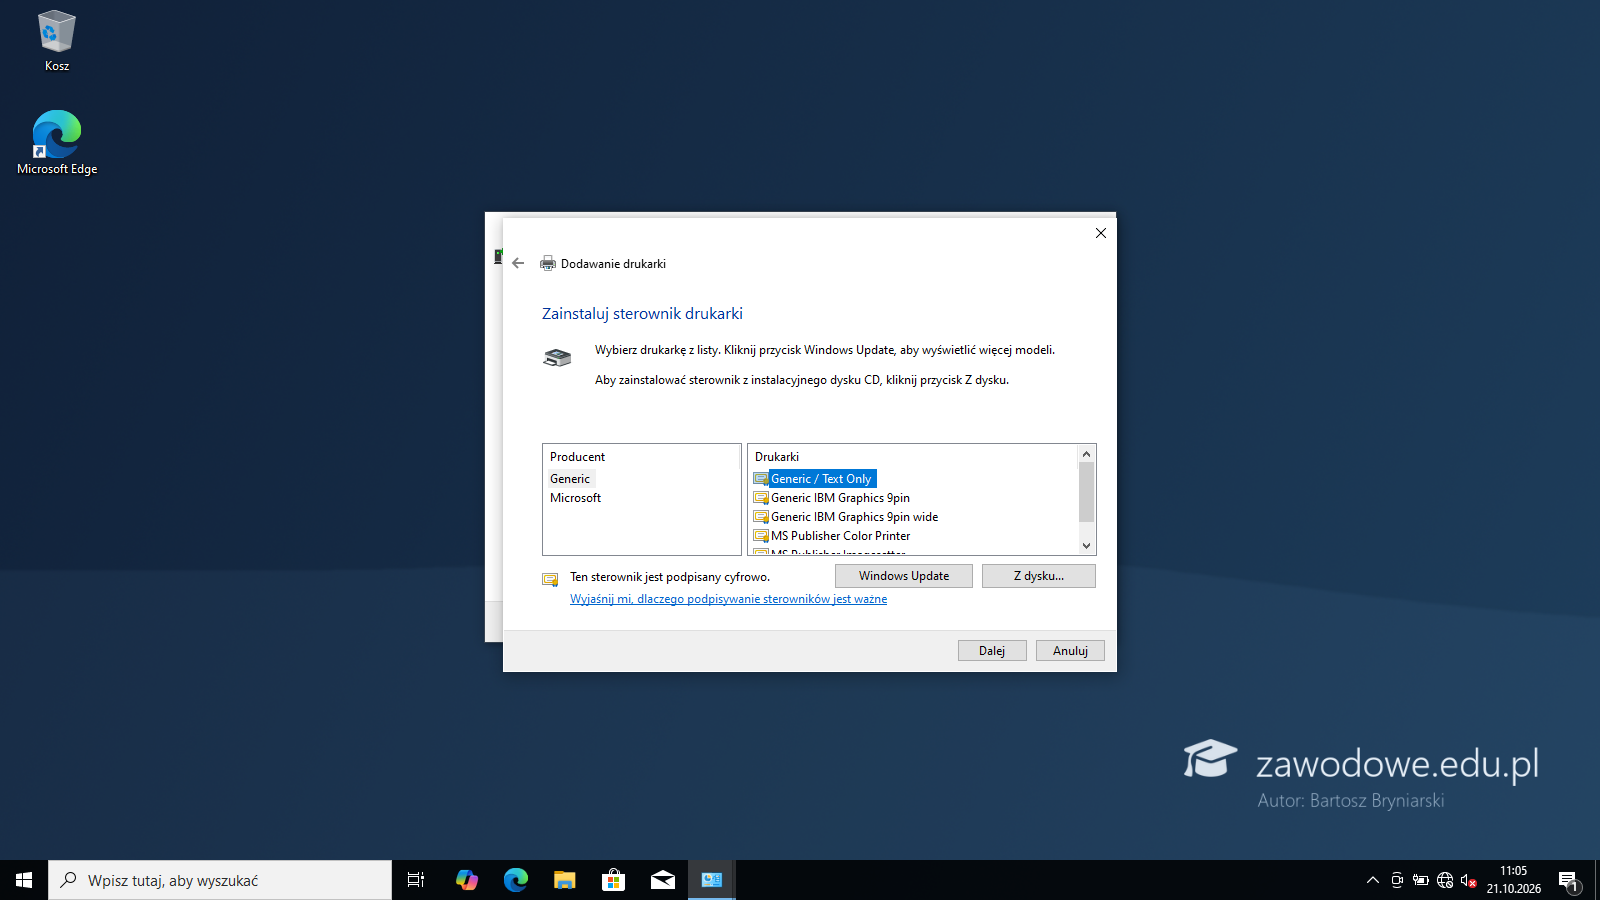
Task: Open Task View from taskbar
Action: click(x=416, y=880)
